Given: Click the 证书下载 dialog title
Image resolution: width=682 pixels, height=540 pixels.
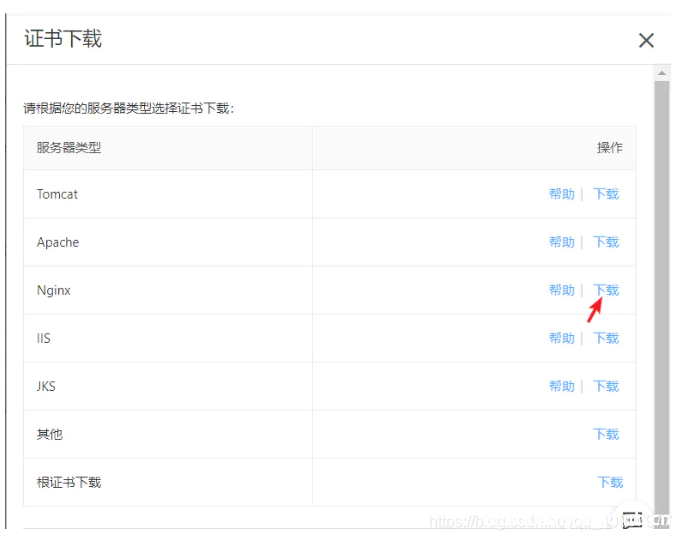Looking at the screenshot, I should (63, 39).
